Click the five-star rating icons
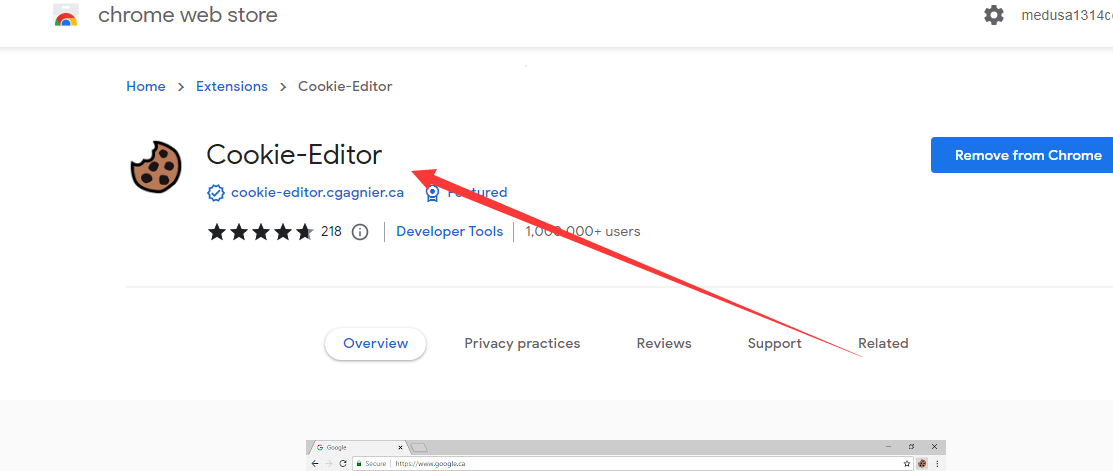The height and width of the screenshot is (471, 1113). click(260, 232)
